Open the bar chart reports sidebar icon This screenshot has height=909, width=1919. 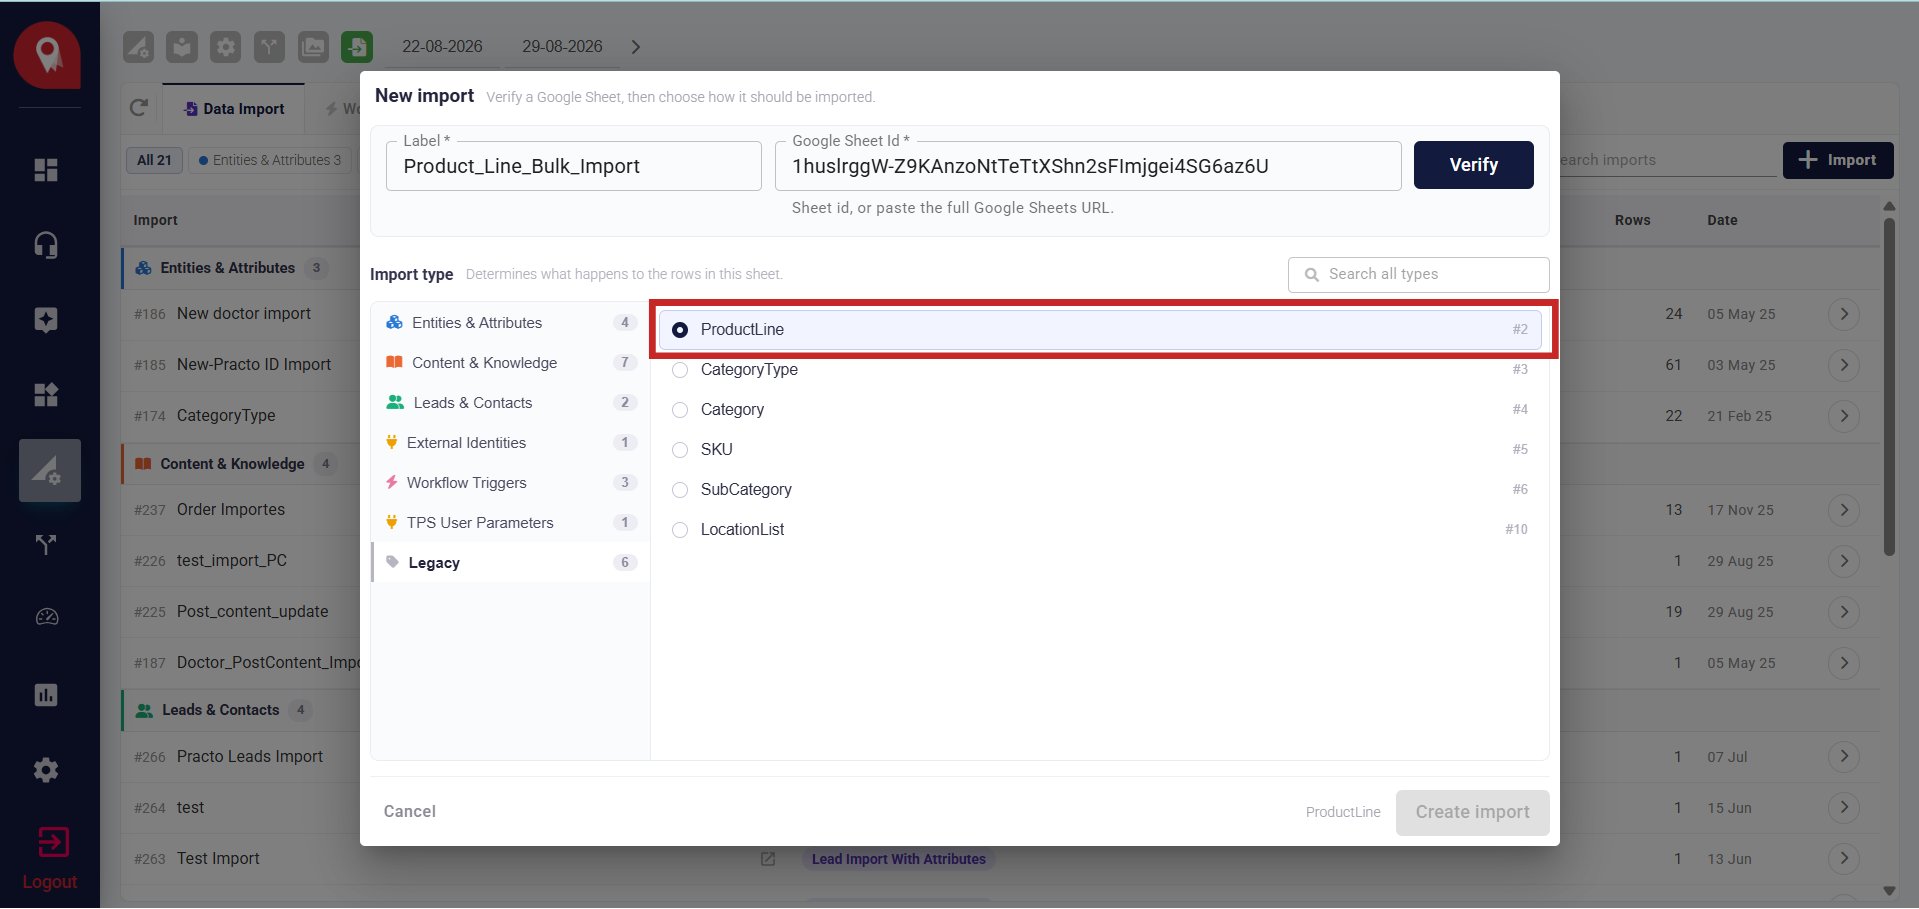(x=46, y=695)
